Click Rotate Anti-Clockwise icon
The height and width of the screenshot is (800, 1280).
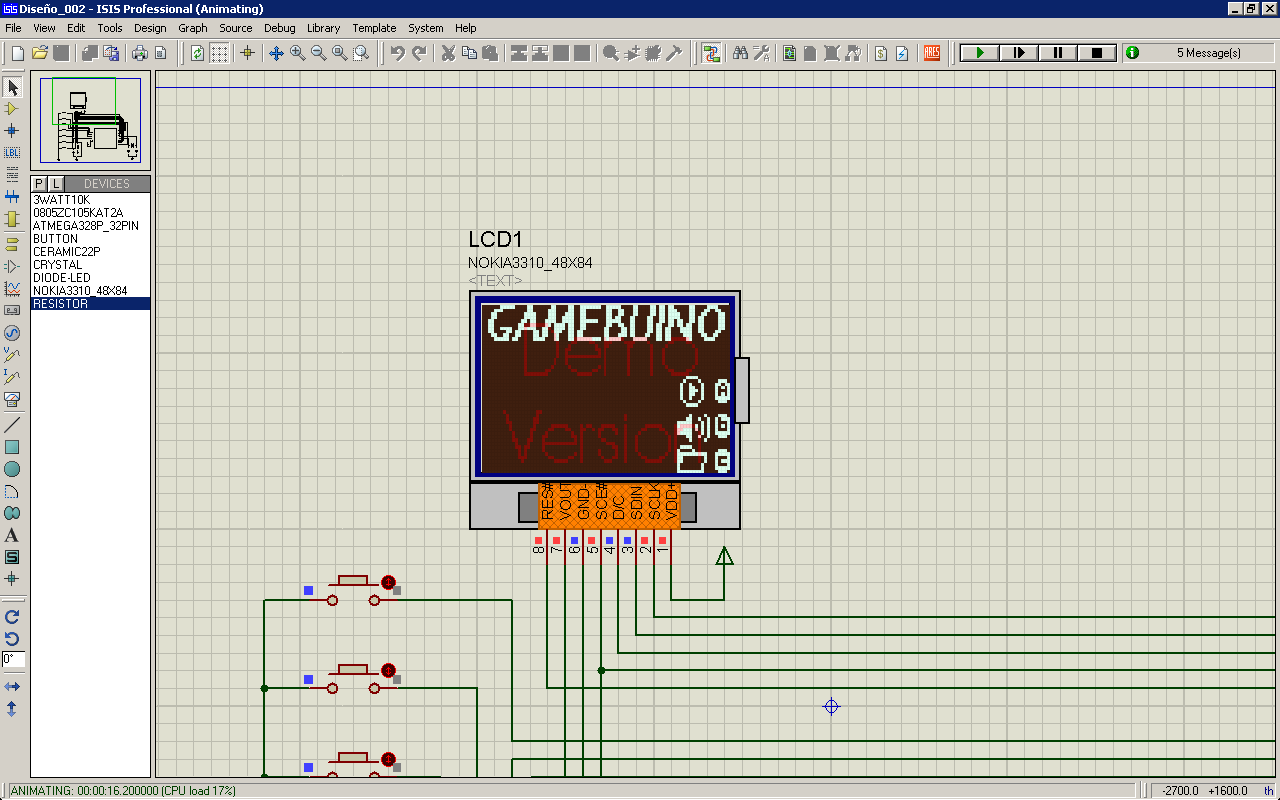pyautogui.click(x=12, y=638)
